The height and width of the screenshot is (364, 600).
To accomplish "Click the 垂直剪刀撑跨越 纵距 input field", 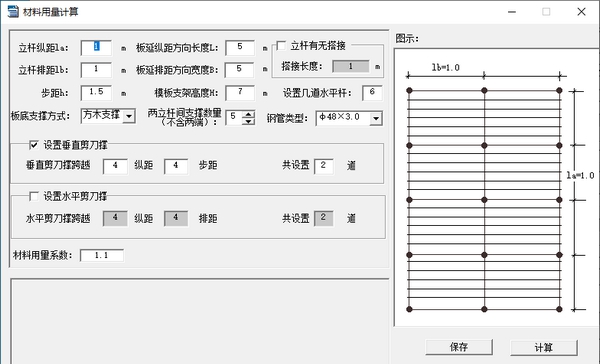I will [115, 166].
